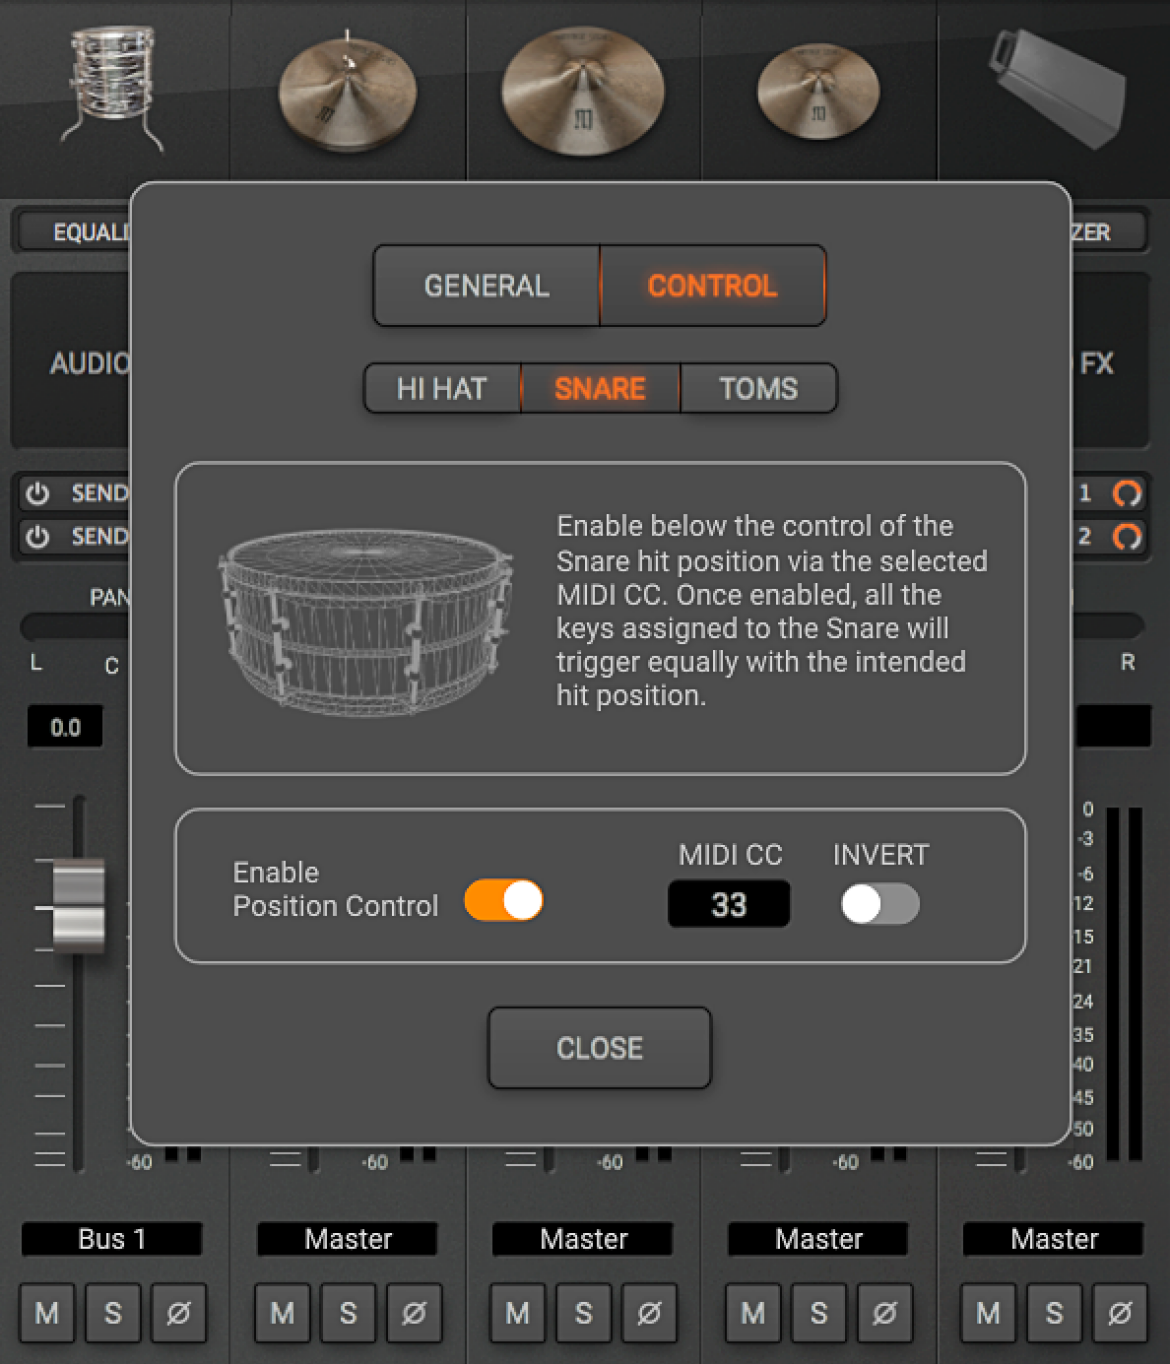This screenshot has width=1170, height=1364.
Task: Switch to the GENERAL tab
Action: 487,286
